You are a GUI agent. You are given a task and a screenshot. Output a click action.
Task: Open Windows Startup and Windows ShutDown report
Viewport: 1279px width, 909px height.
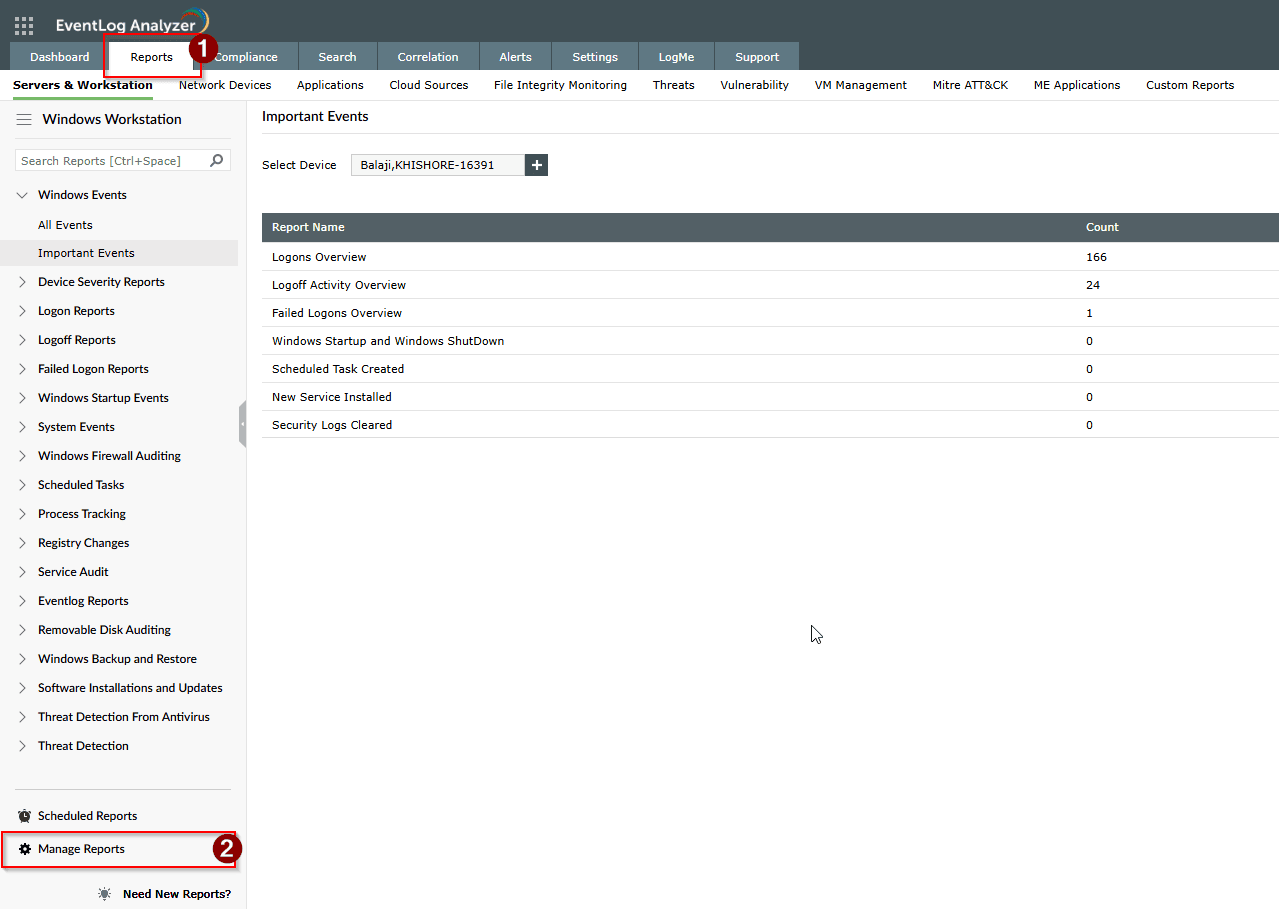tap(388, 341)
